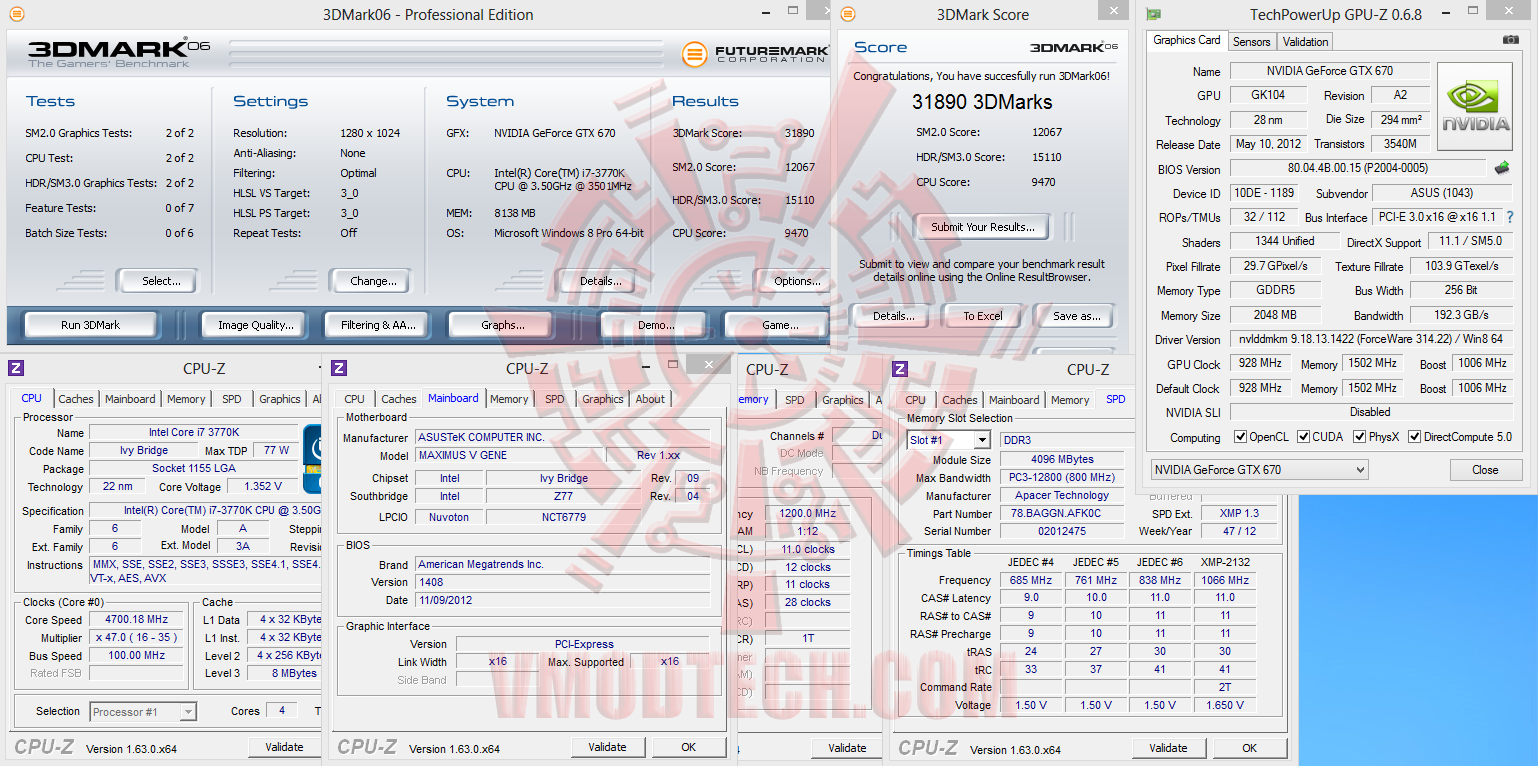Click Change... under the Settings section
The height and width of the screenshot is (766, 1538).
point(373,281)
